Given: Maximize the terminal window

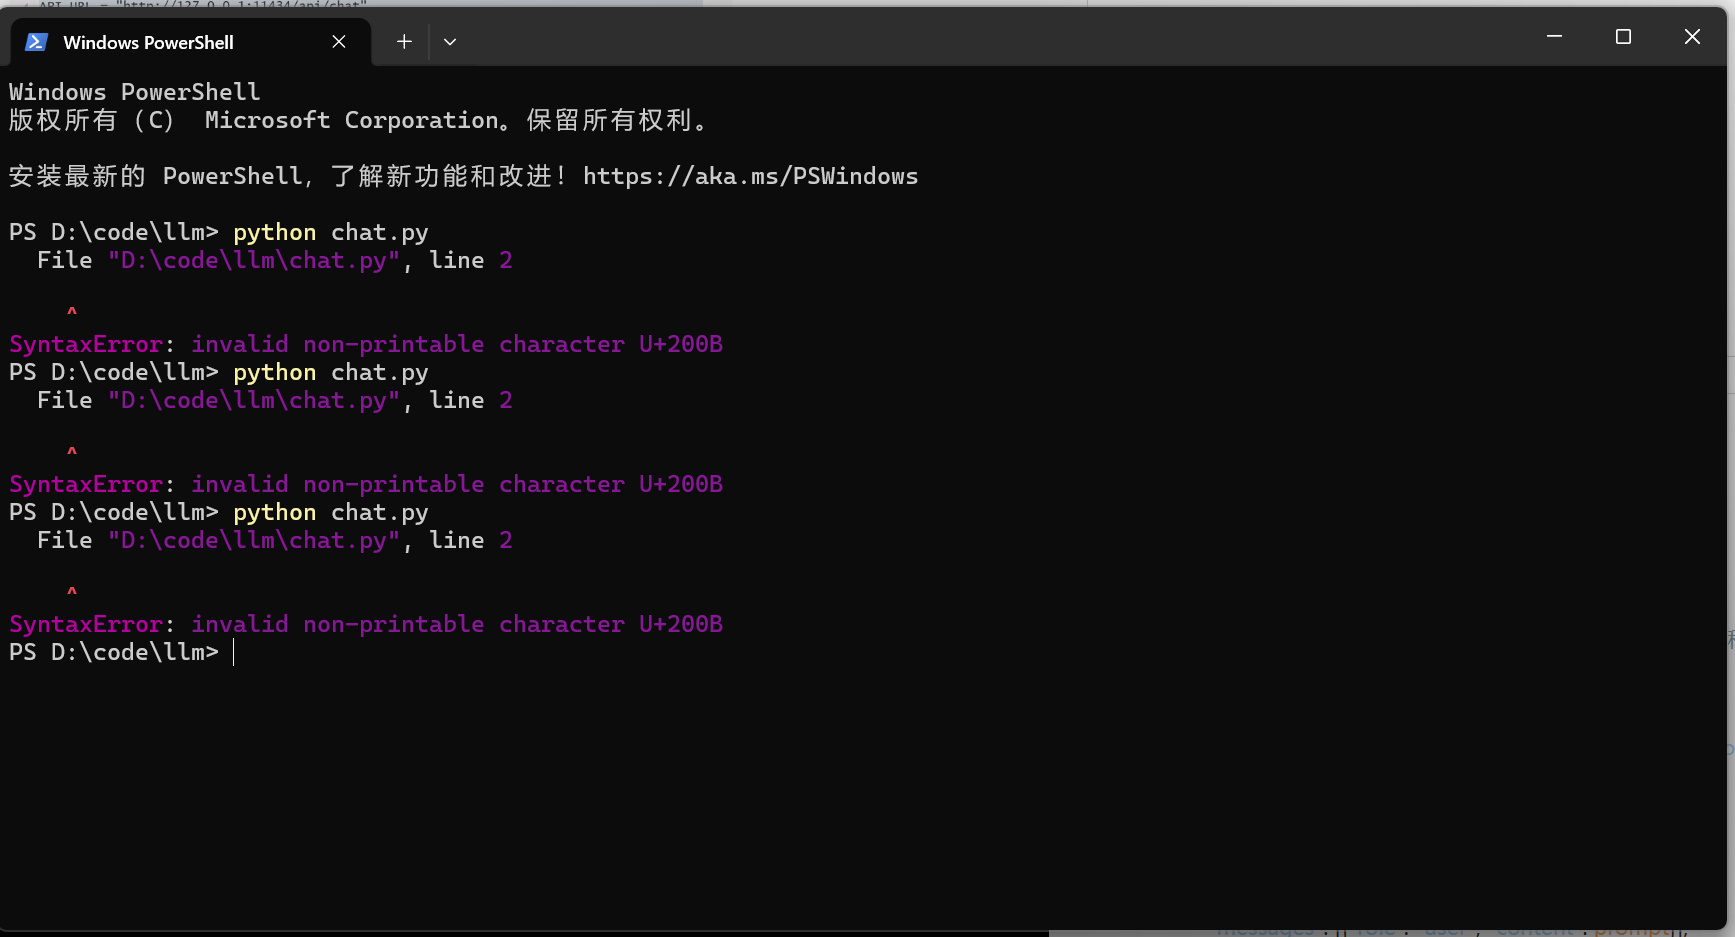Looking at the screenshot, I should [1623, 37].
